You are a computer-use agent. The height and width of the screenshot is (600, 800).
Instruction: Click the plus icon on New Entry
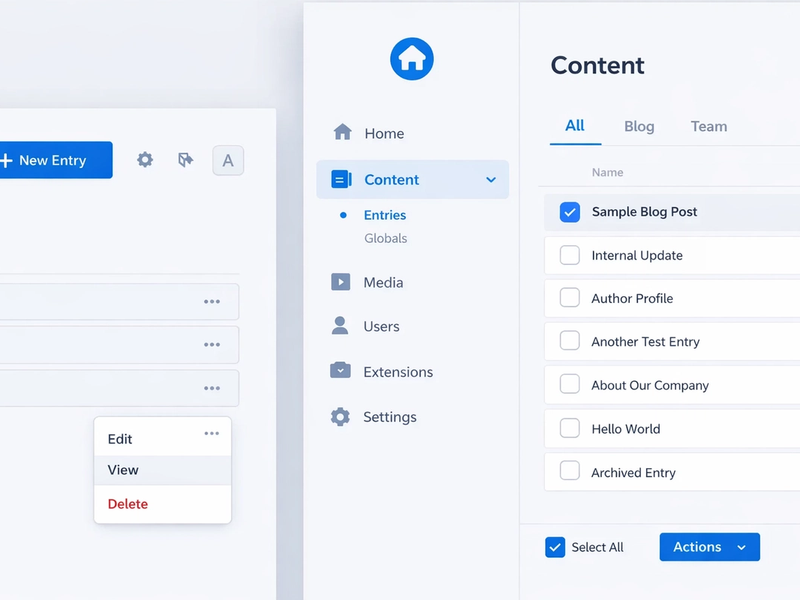coord(6,160)
